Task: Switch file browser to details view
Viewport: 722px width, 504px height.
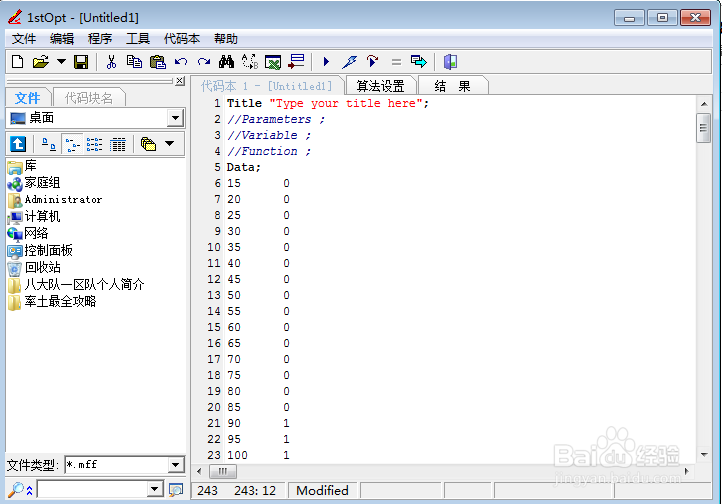Action: [117, 145]
